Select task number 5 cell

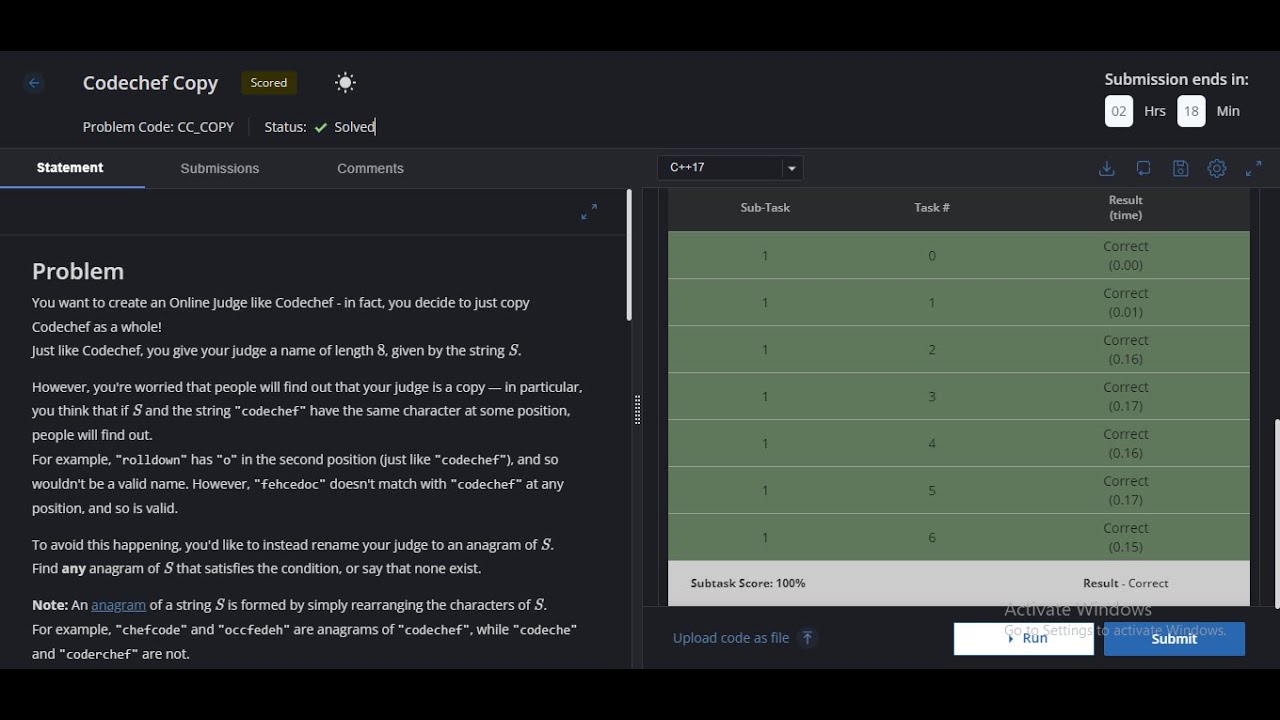coord(932,491)
